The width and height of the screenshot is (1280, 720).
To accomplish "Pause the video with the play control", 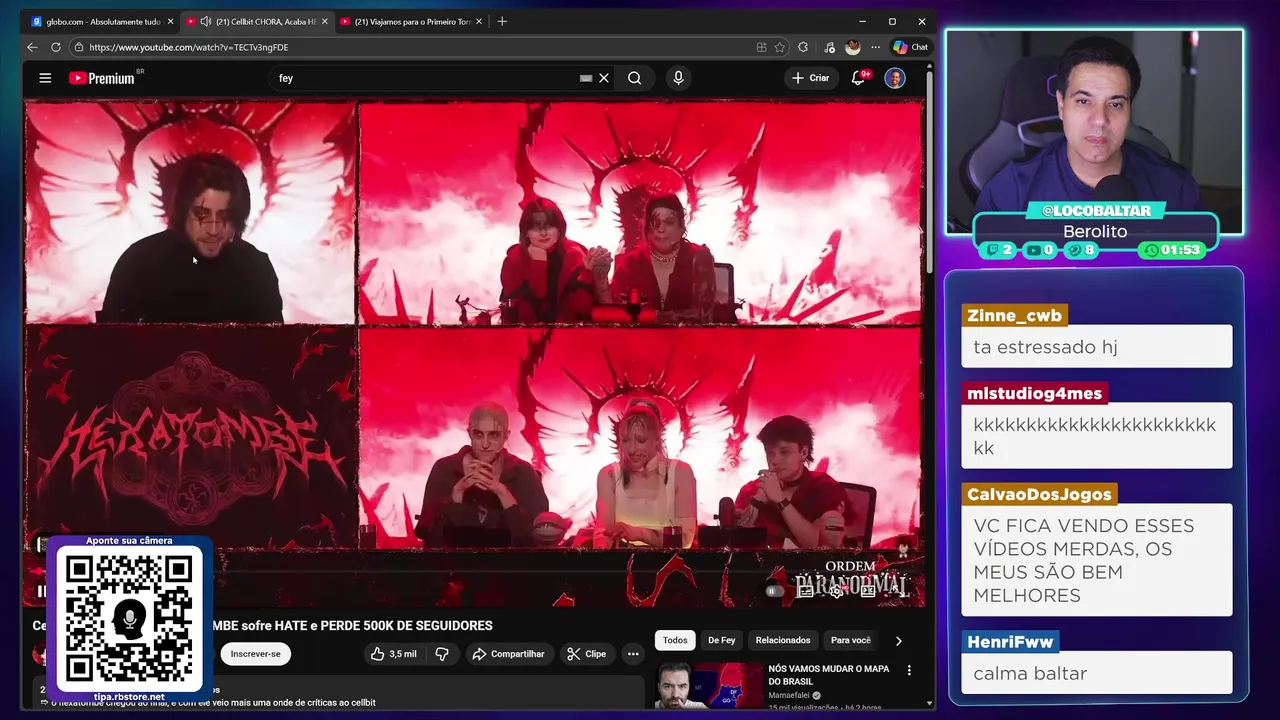I will (x=41, y=591).
